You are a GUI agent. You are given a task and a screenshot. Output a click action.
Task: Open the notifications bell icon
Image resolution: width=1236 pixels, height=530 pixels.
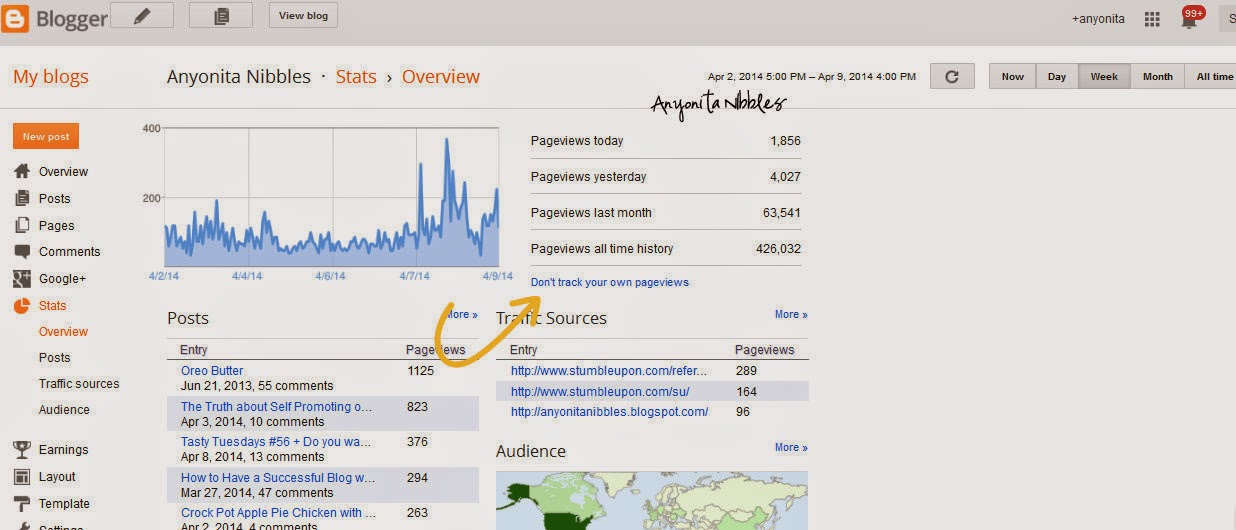pos(1189,19)
